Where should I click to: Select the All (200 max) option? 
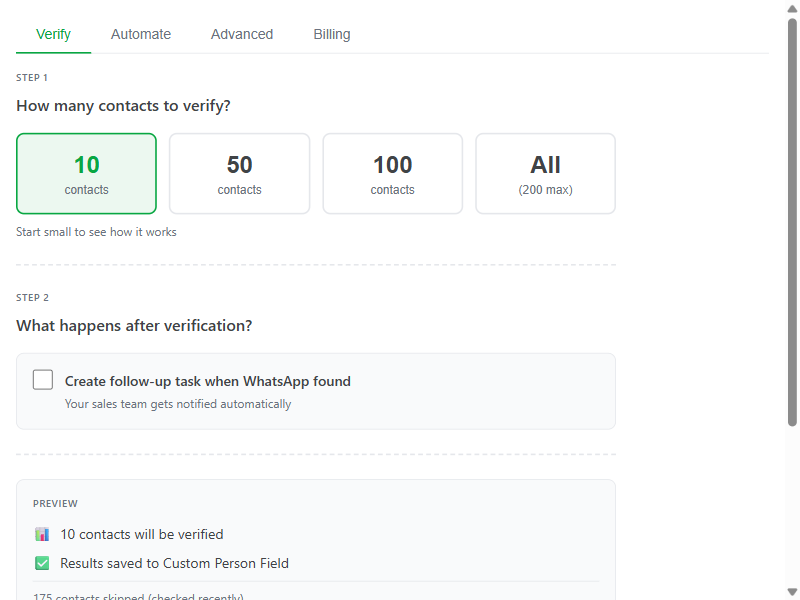[x=545, y=172]
